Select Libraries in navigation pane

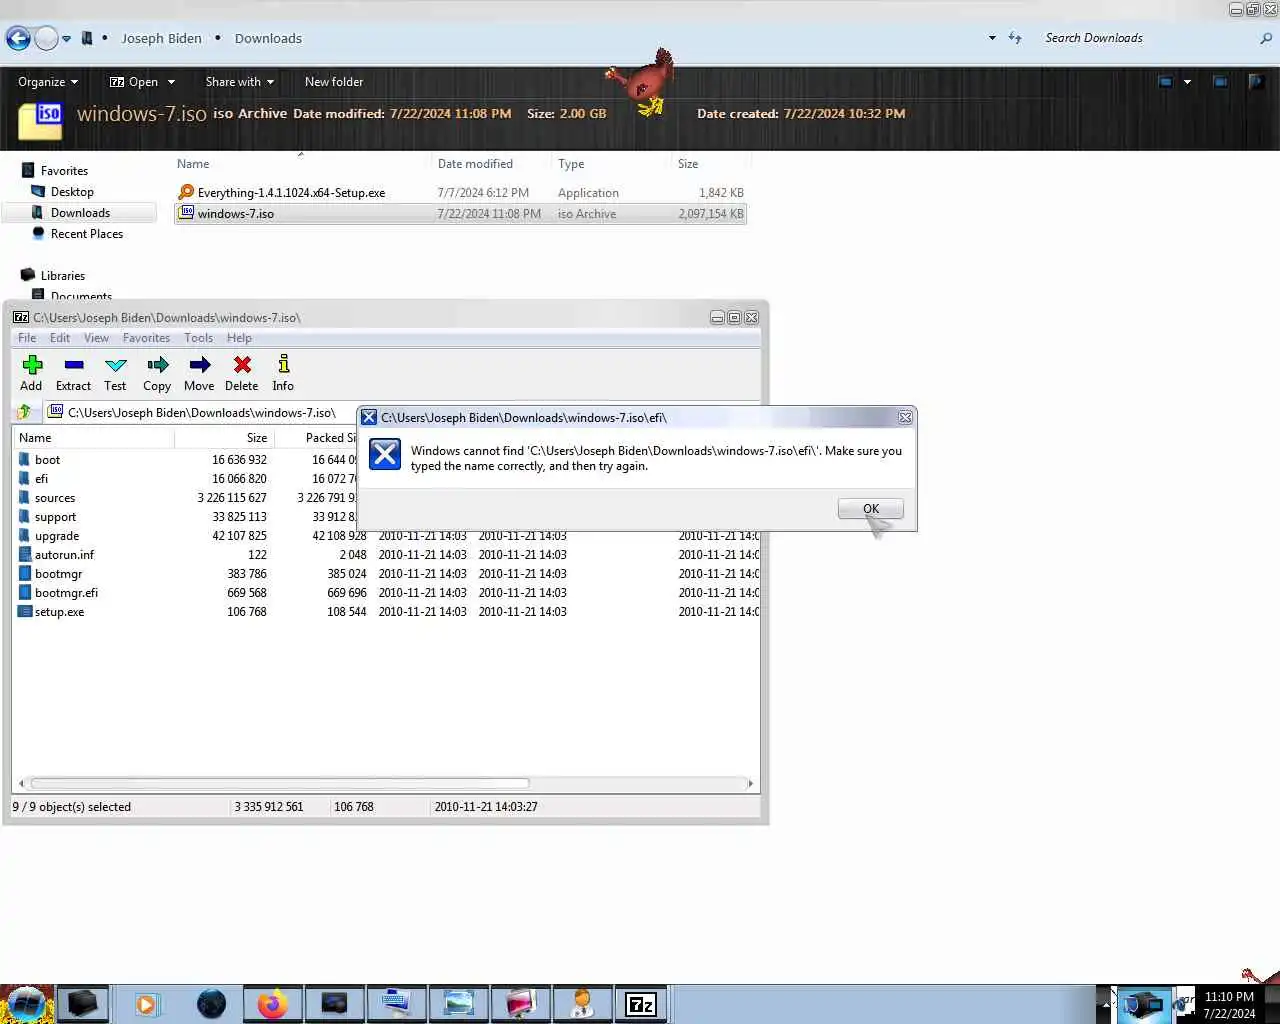(62, 276)
